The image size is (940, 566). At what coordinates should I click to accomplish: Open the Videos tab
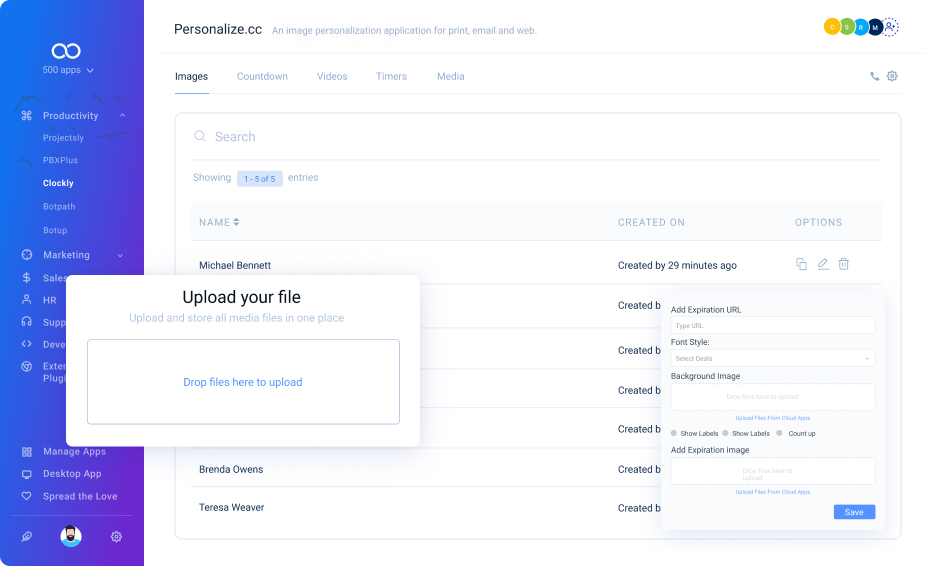(332, 76)
